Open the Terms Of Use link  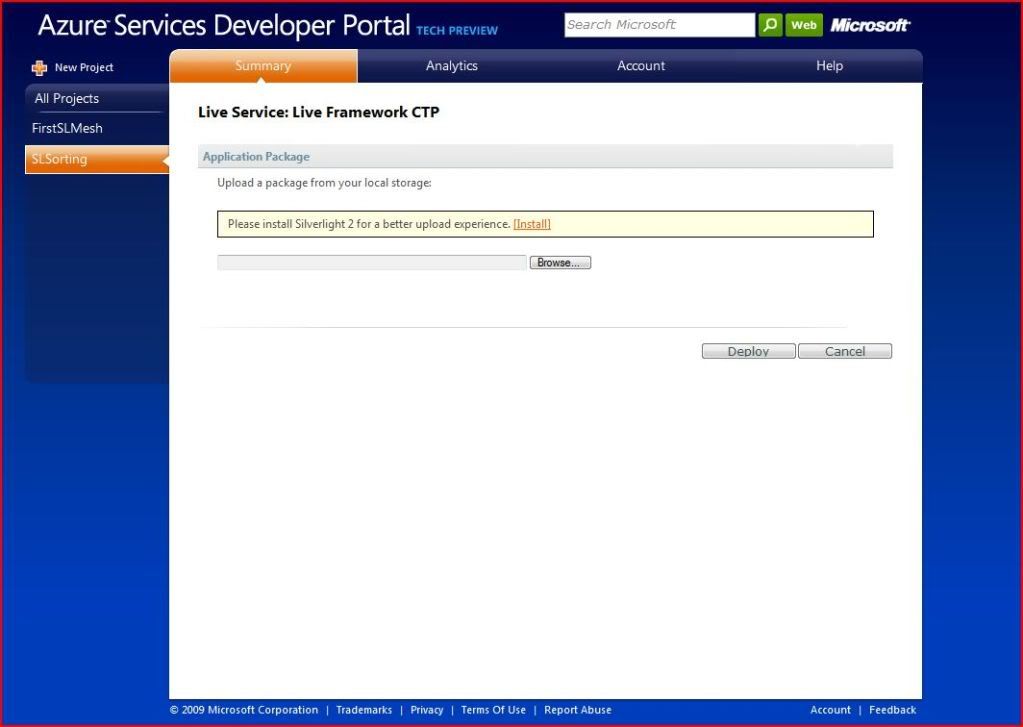[493, 710]
